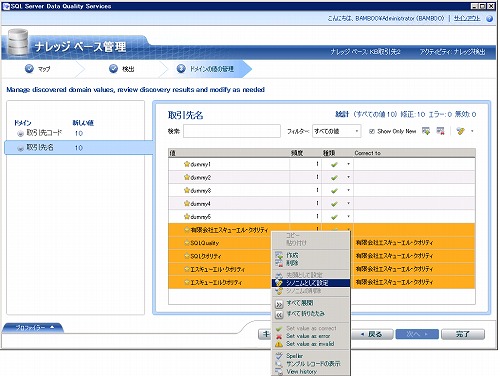The image size is (500, 376).
Task: Click the star icon beside dummy4
Action: coord(187,203)
